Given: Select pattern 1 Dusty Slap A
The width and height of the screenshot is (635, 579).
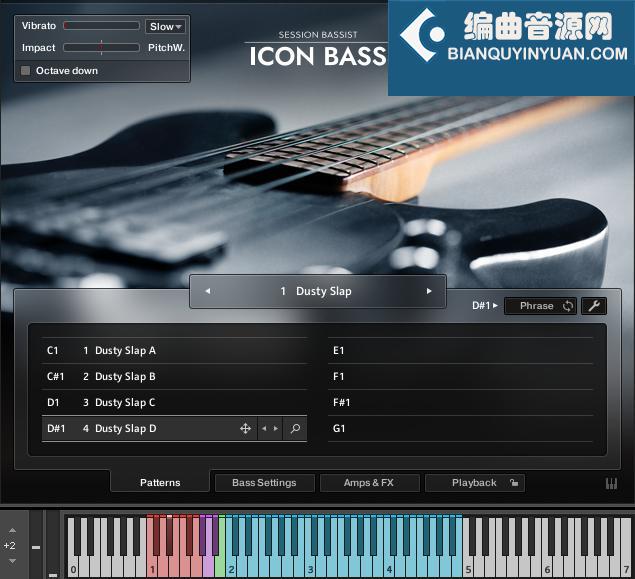Looking at the screenshot, I should pos(175,350).
